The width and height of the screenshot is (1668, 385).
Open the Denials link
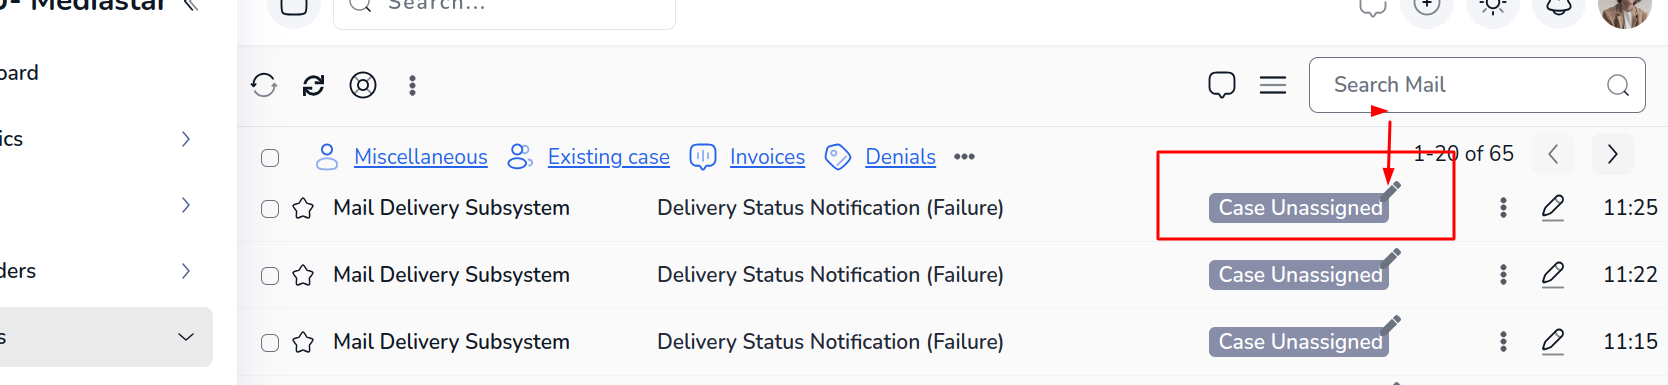click(x=900, y=157)
